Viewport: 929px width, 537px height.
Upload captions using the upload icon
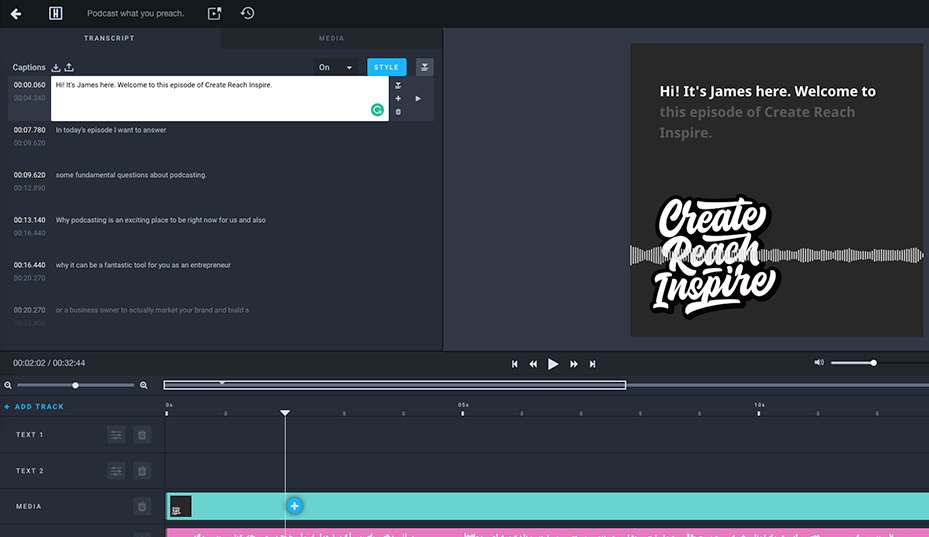[69, 68]
